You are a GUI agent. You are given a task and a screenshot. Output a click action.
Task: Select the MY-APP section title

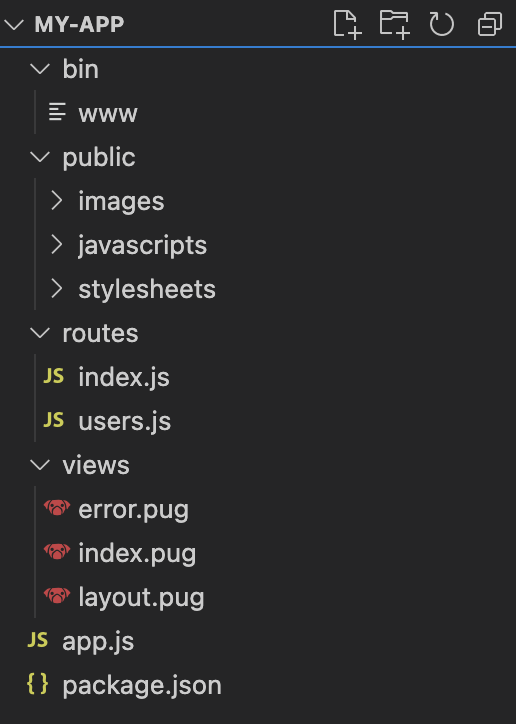[x=79, y=24]
